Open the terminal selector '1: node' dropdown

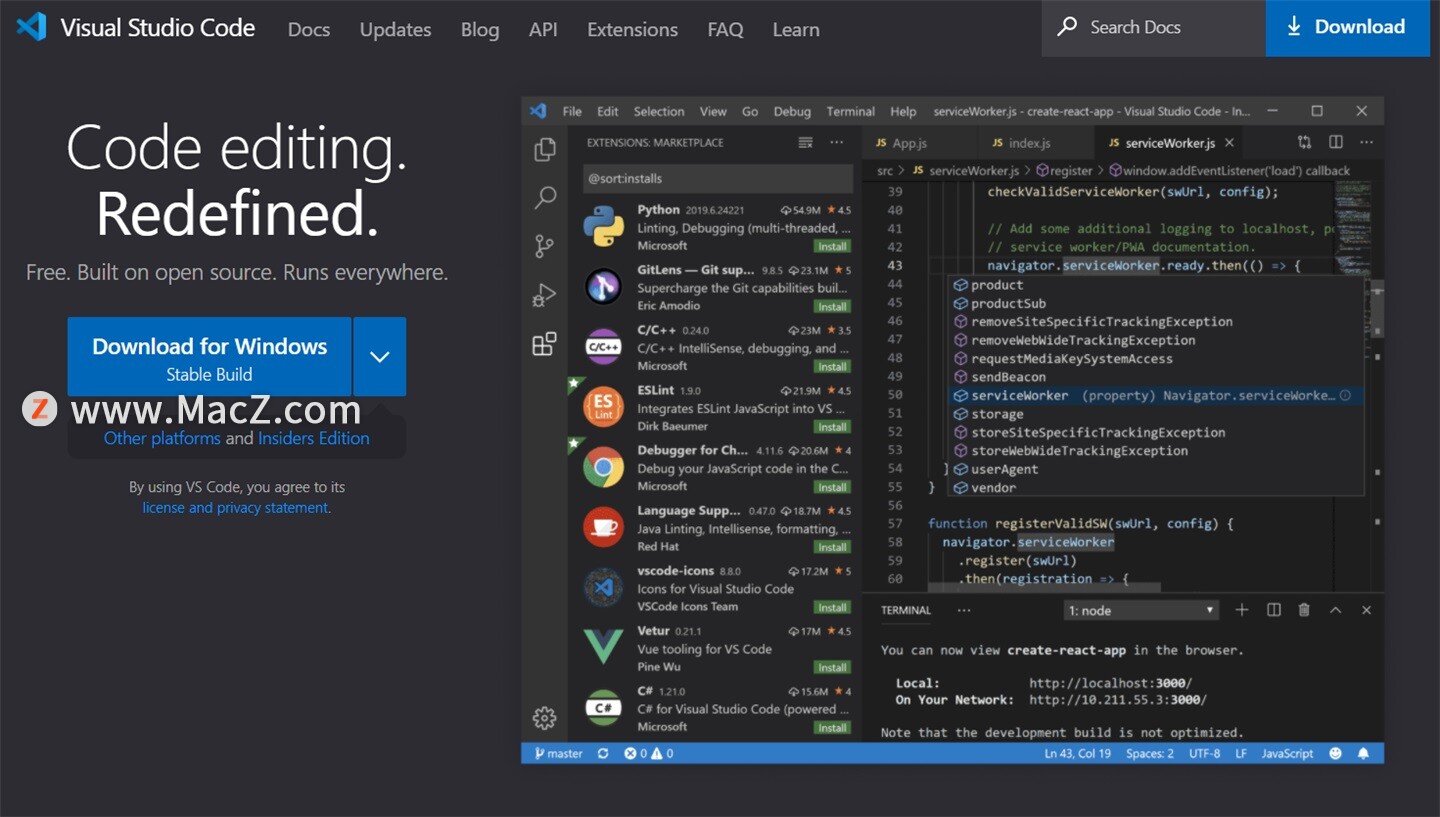(x=1141, y=610)
